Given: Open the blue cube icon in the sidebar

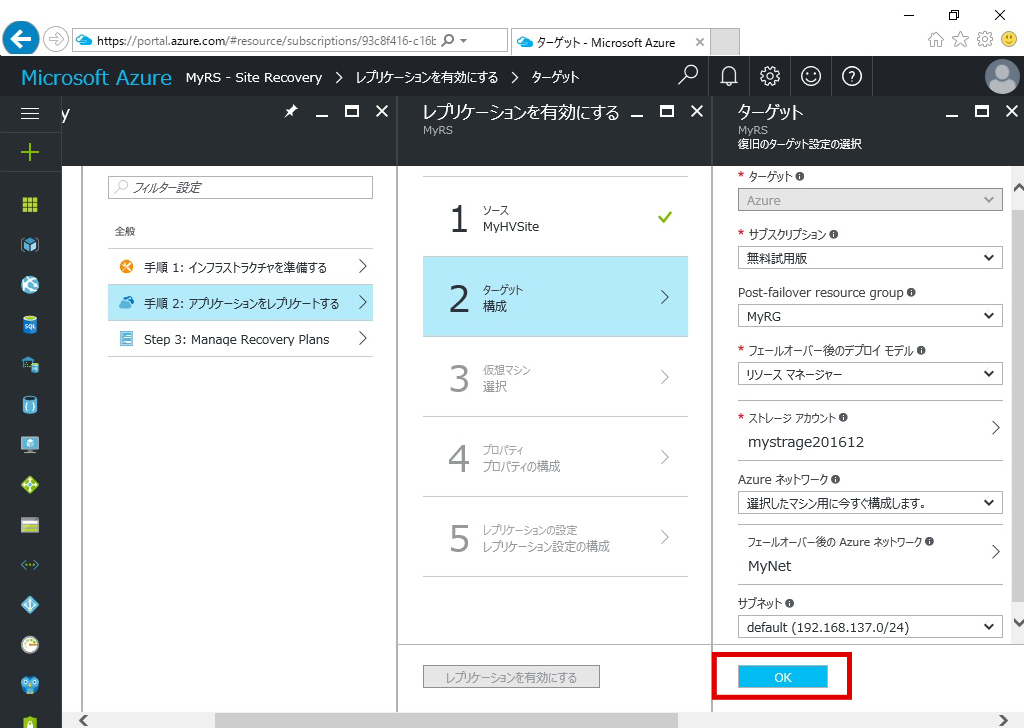Looking at the screenshot, I should 30,245.
